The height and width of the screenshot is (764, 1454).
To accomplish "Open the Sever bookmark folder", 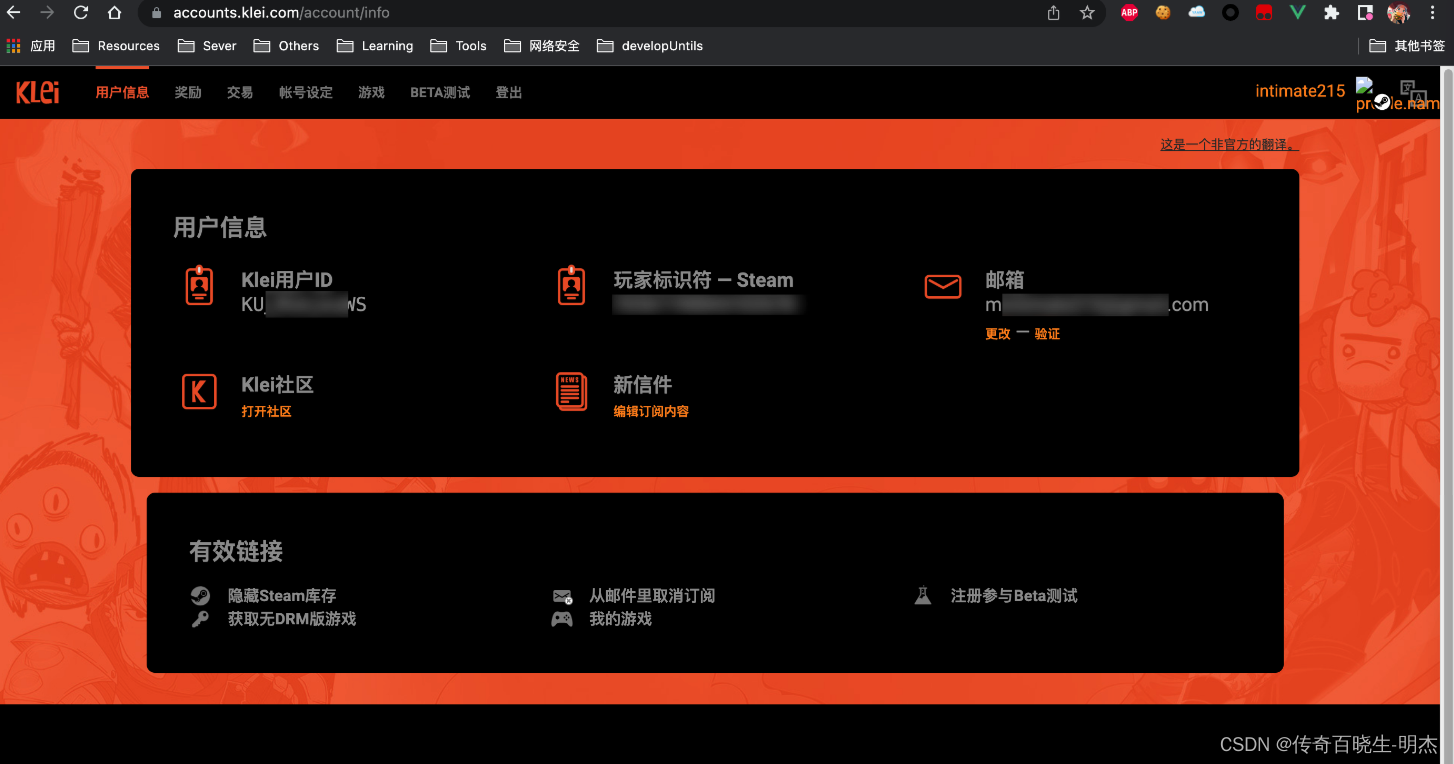I will point(207,46).
